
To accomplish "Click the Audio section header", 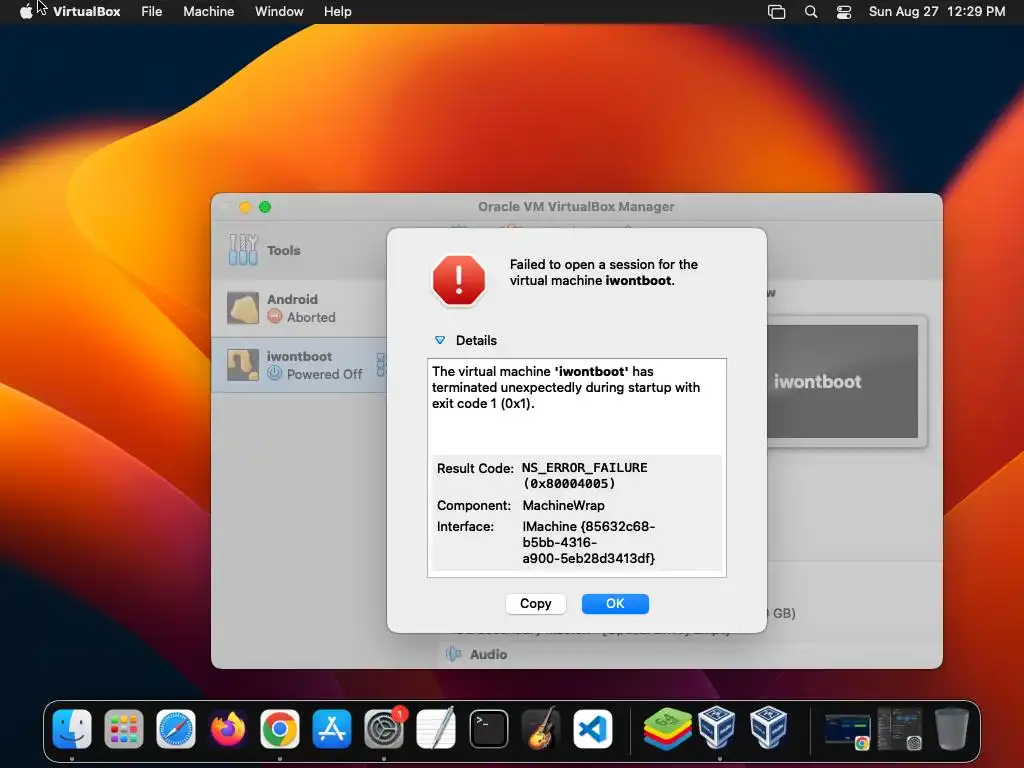I will (x=488, y=654).
